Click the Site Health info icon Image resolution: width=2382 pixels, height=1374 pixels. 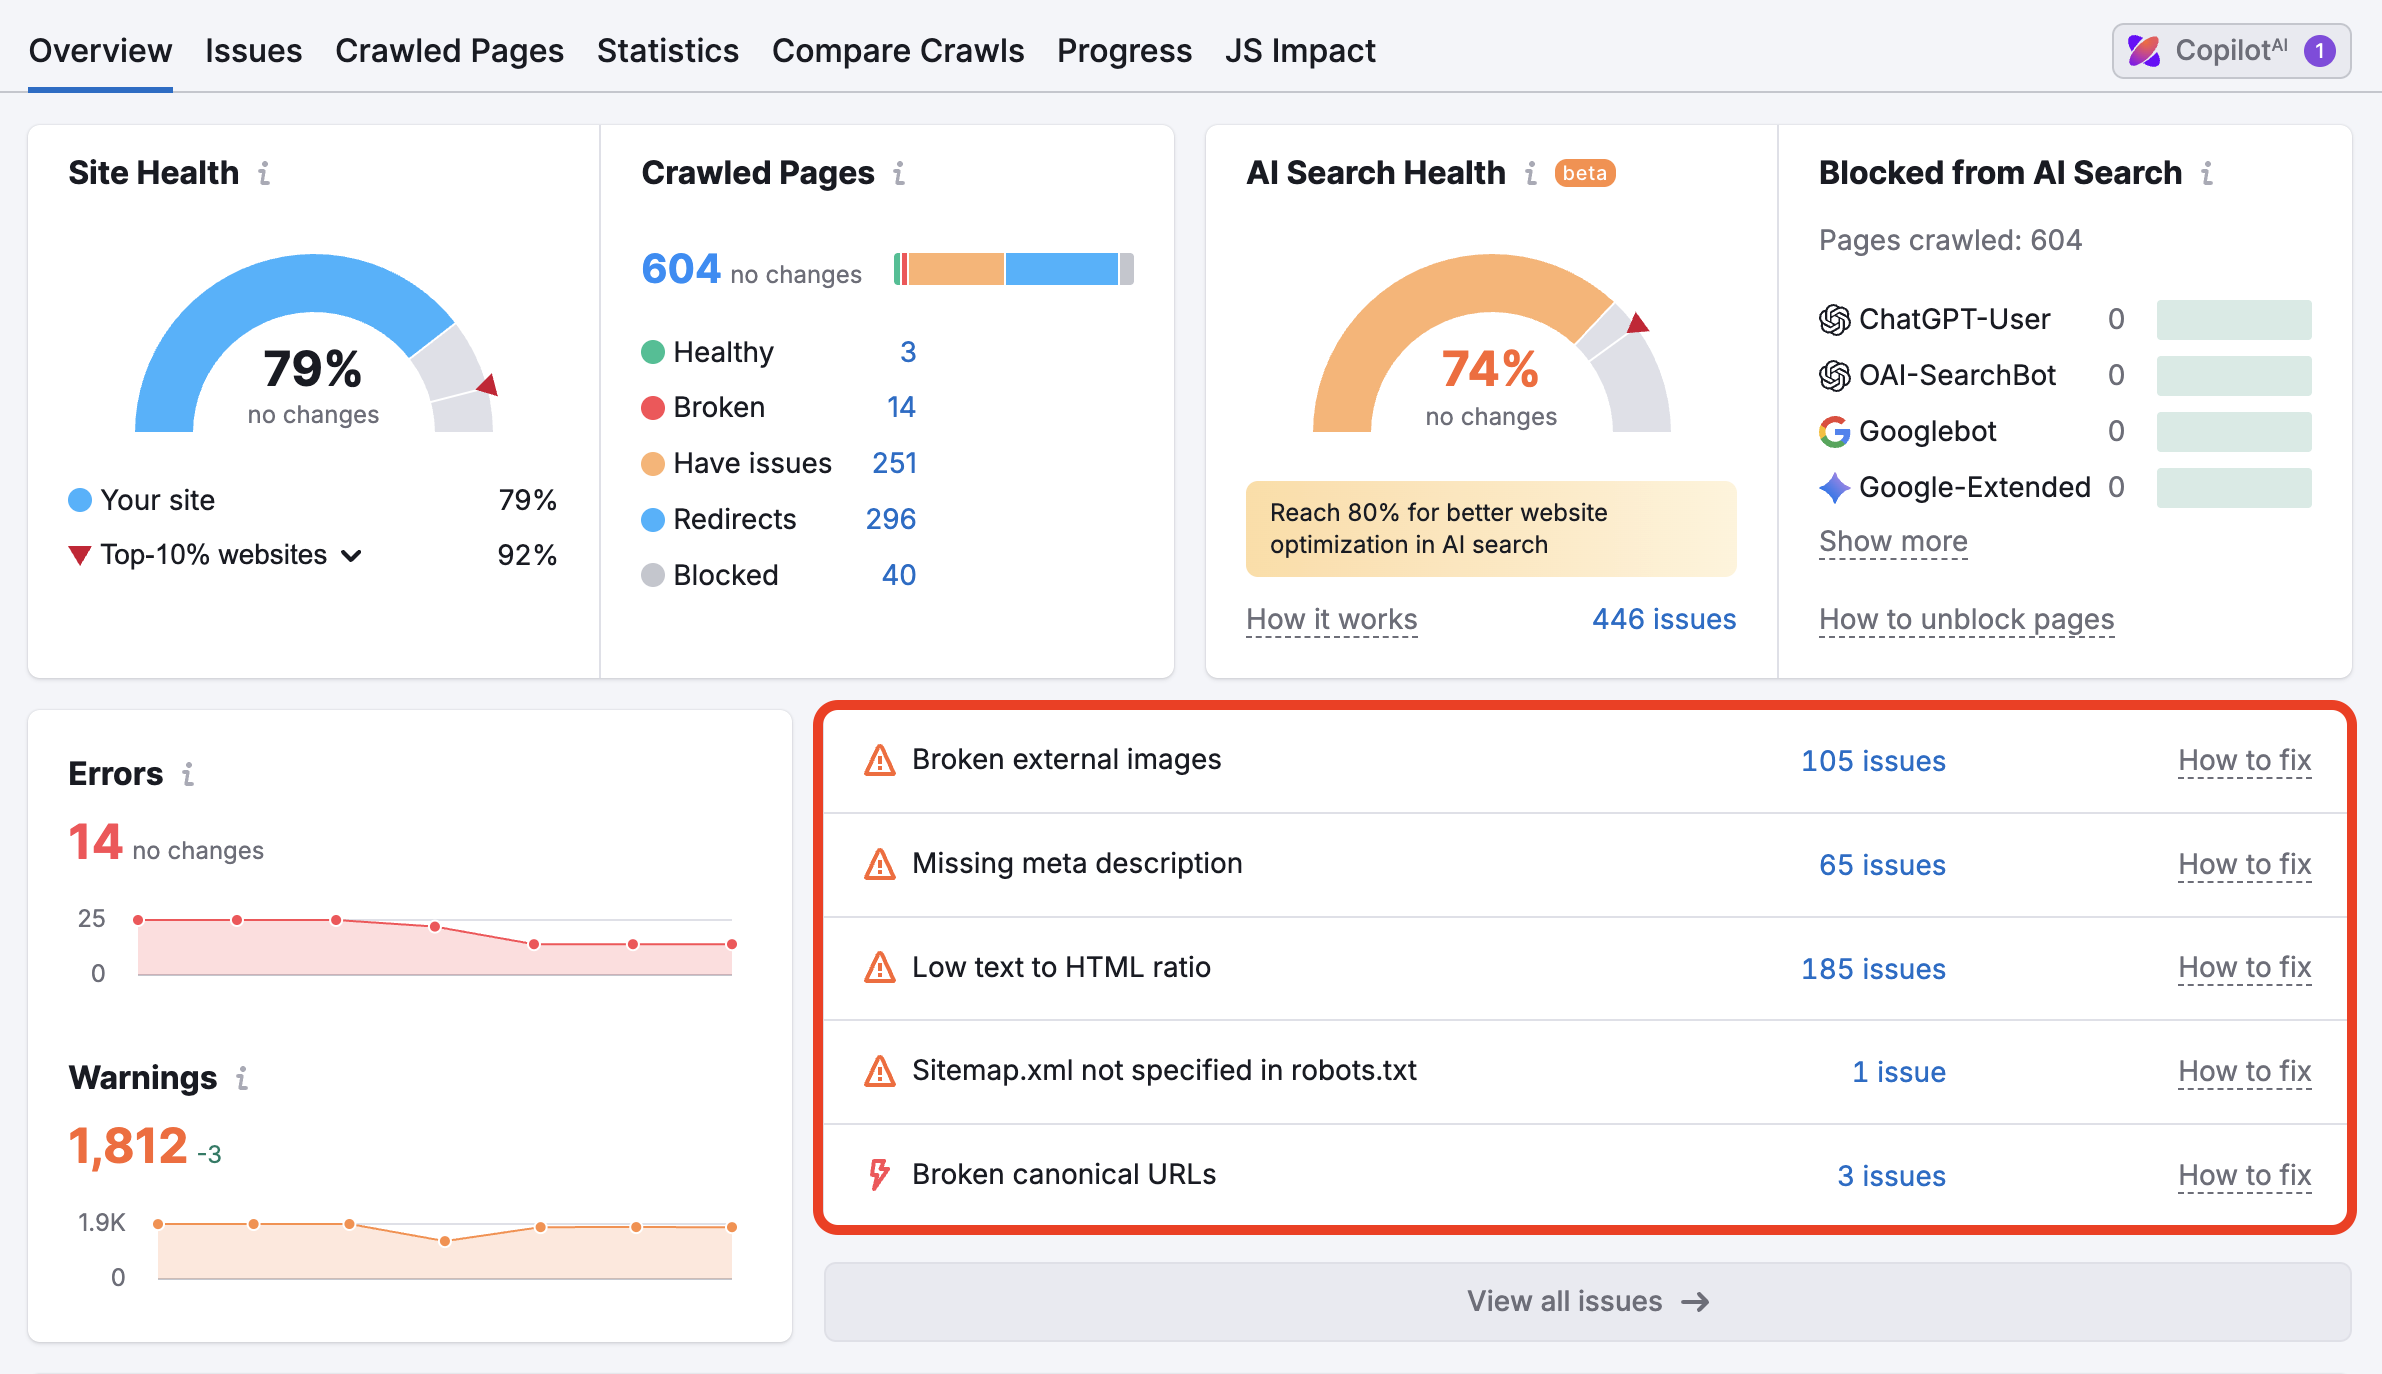[x=264, y=174]
